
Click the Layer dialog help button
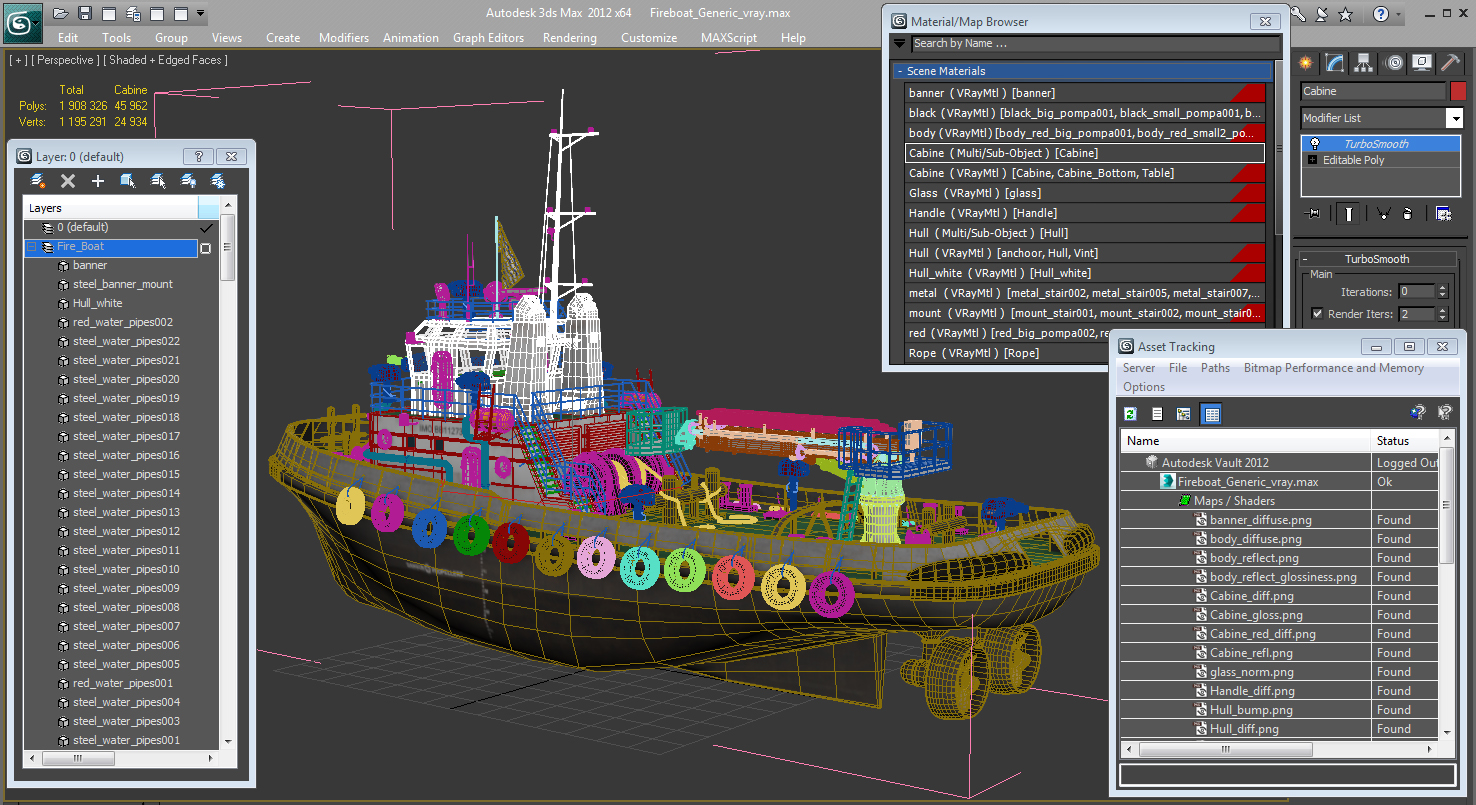pos(198,156)
